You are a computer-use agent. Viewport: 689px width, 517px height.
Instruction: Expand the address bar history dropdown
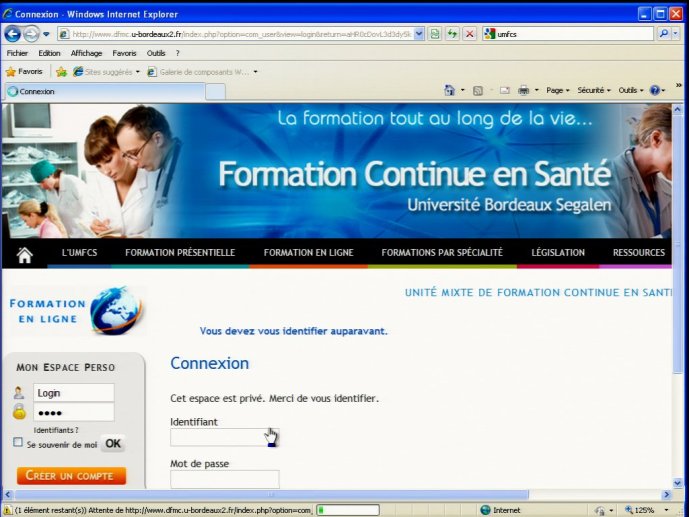point(419,34)
